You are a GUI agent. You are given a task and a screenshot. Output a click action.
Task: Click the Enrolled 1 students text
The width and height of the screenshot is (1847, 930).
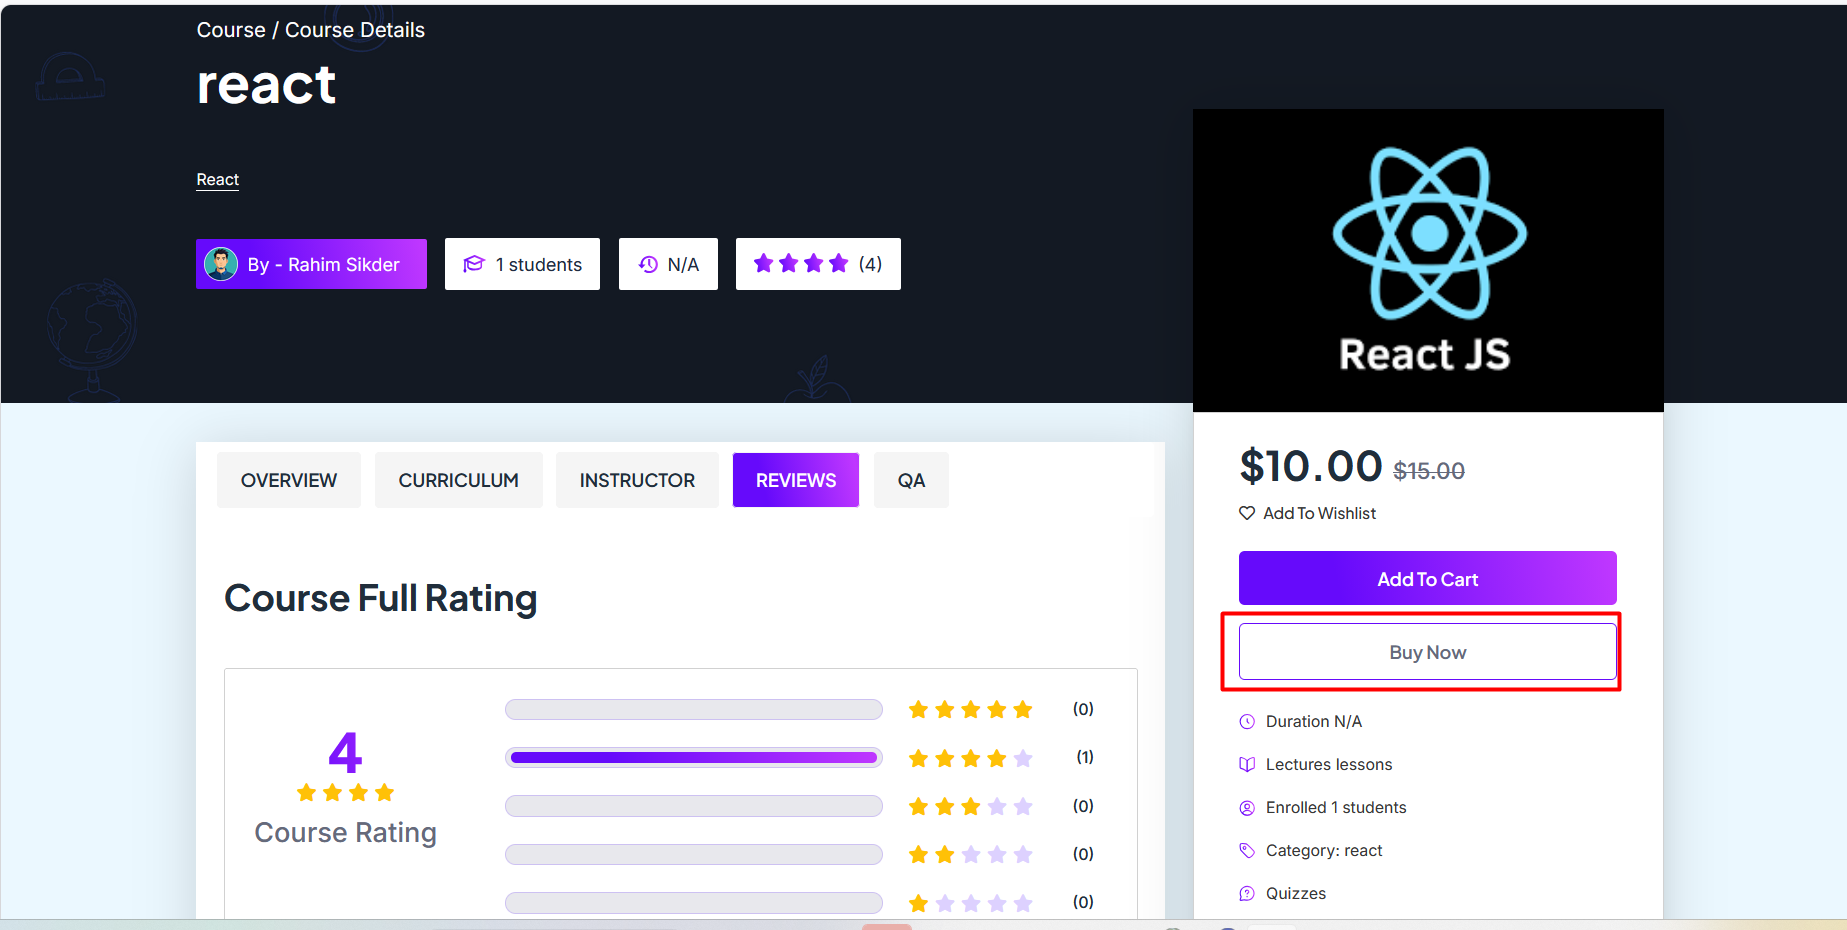click(x=1336, y=808)
